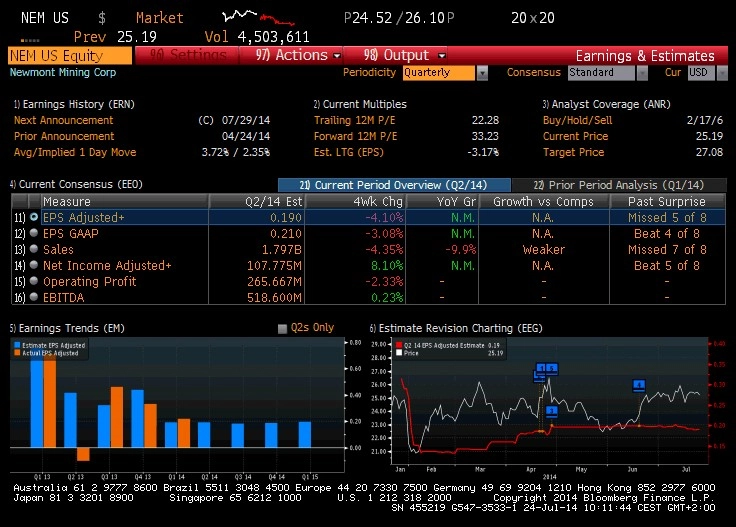Click the Q2/14 Est column header
The image size is (736, 527).
[x=257, y=201]
